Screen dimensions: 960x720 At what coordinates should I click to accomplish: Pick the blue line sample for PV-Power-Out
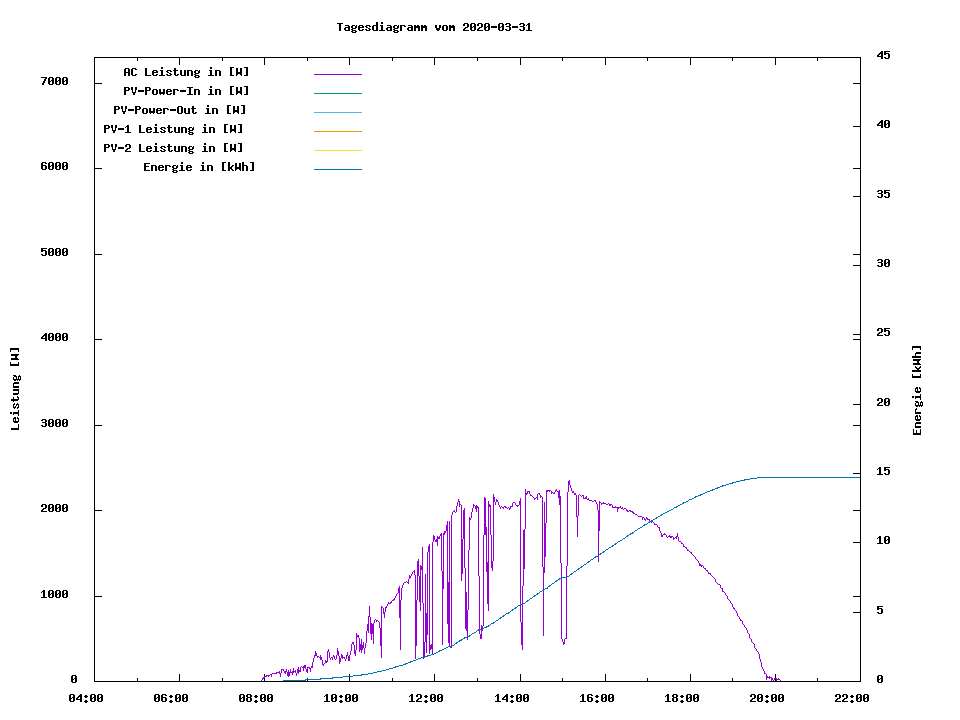click(x=337, y=112)
